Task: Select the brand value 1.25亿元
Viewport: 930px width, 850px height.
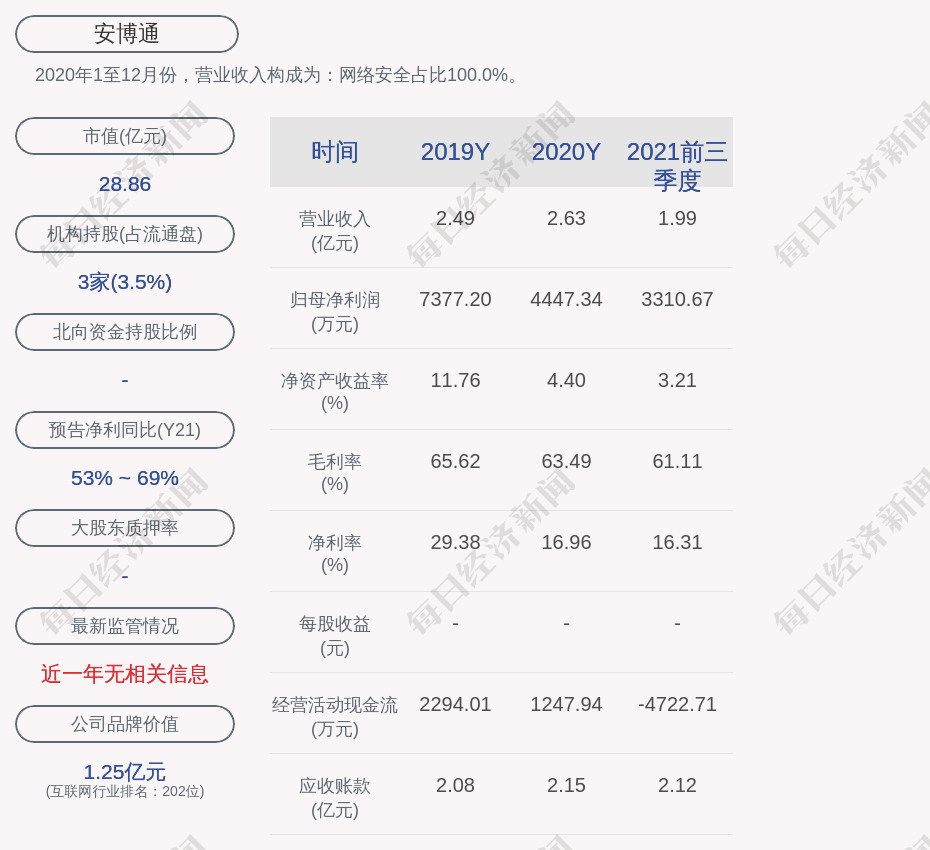Action: point(125,772)
